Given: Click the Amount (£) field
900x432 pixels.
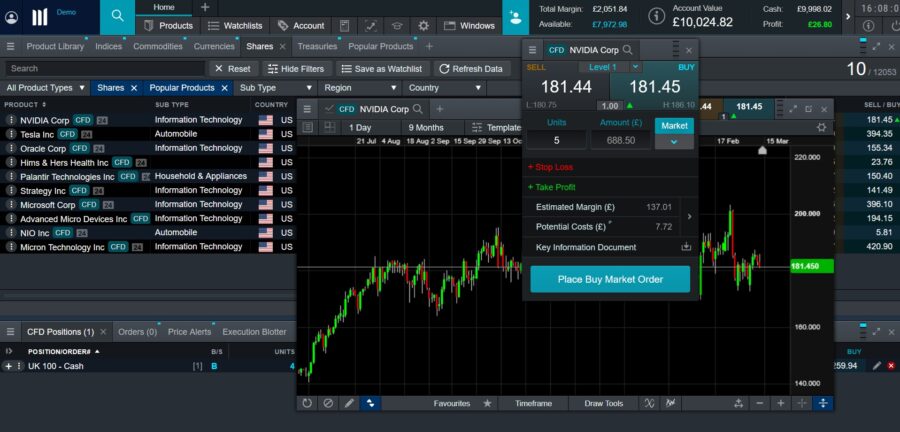Looking at the screenshot, I should 621,140.
